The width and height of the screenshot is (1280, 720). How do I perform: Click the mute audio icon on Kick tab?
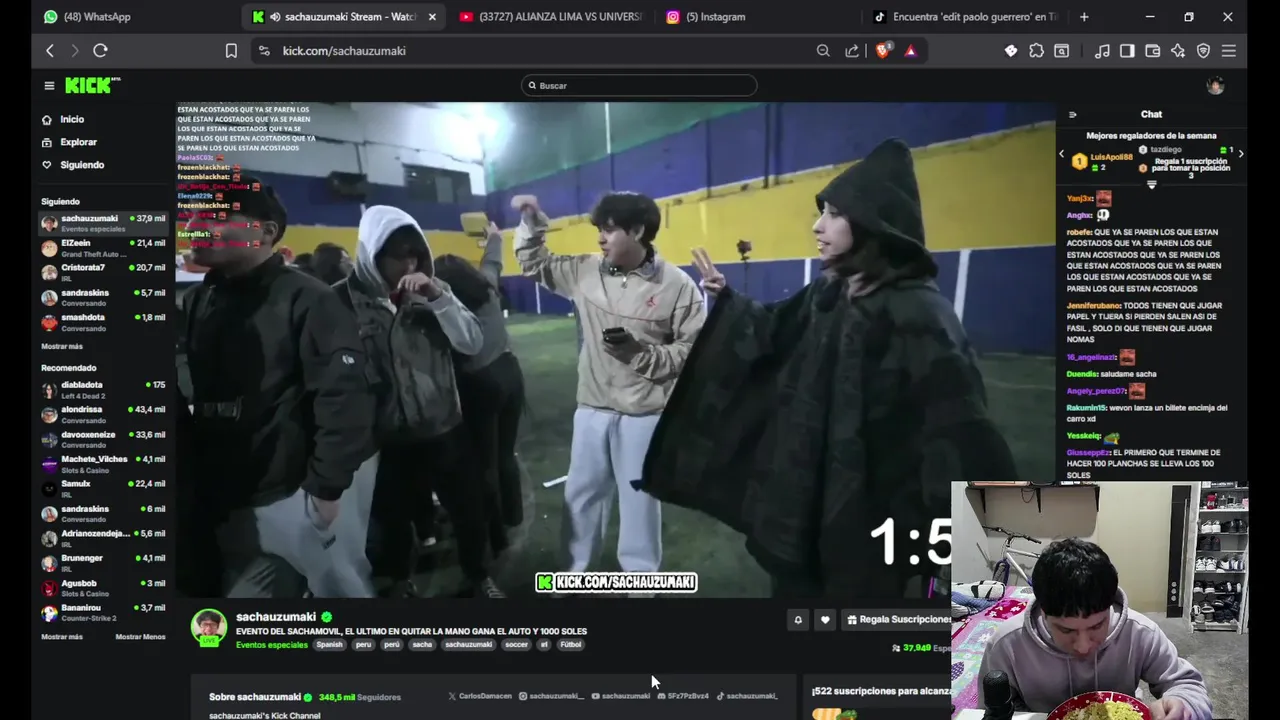pyautogui.click(x=275, y=17)
